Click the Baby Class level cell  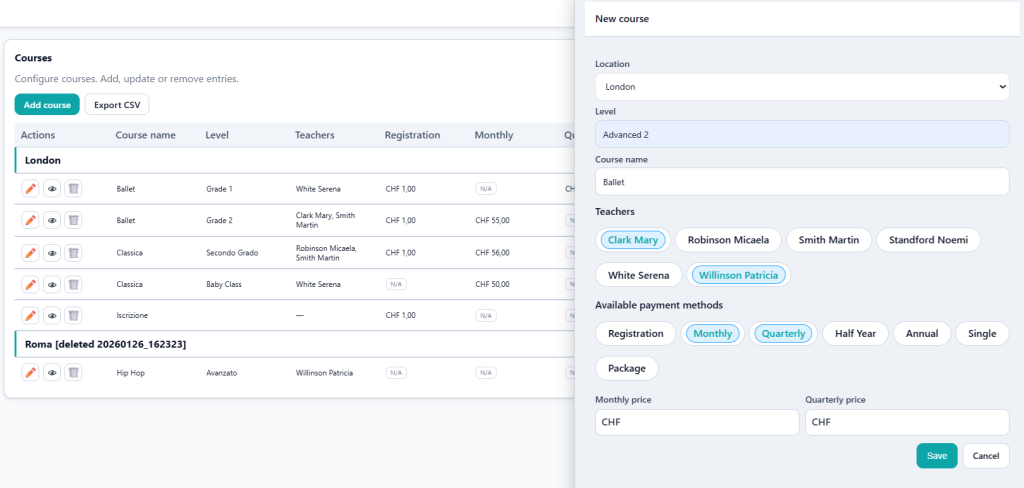[x=225, y=284]
